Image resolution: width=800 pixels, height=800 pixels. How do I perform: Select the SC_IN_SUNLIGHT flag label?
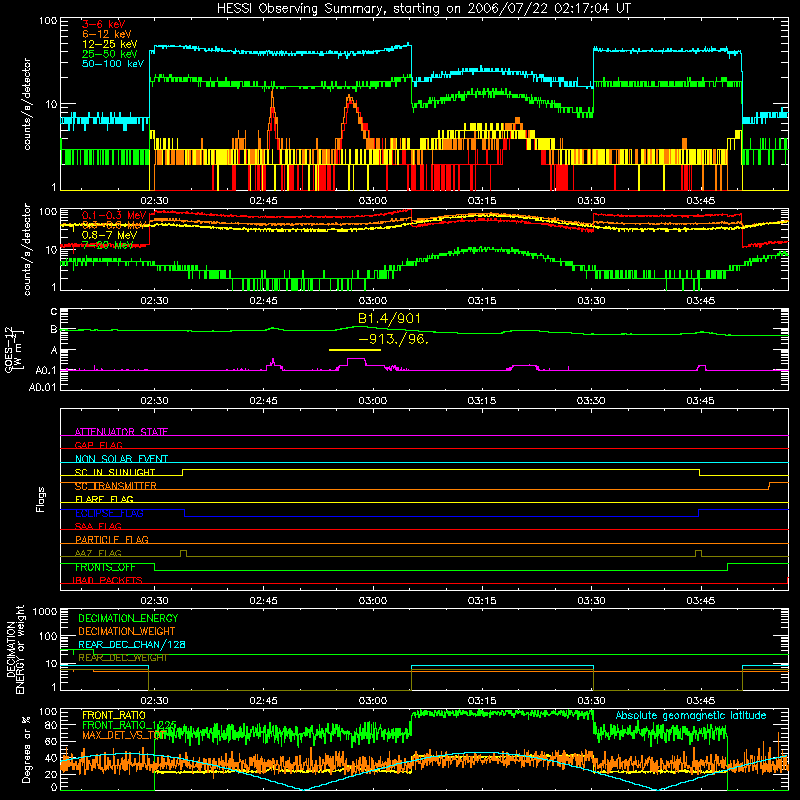[115, 472]
